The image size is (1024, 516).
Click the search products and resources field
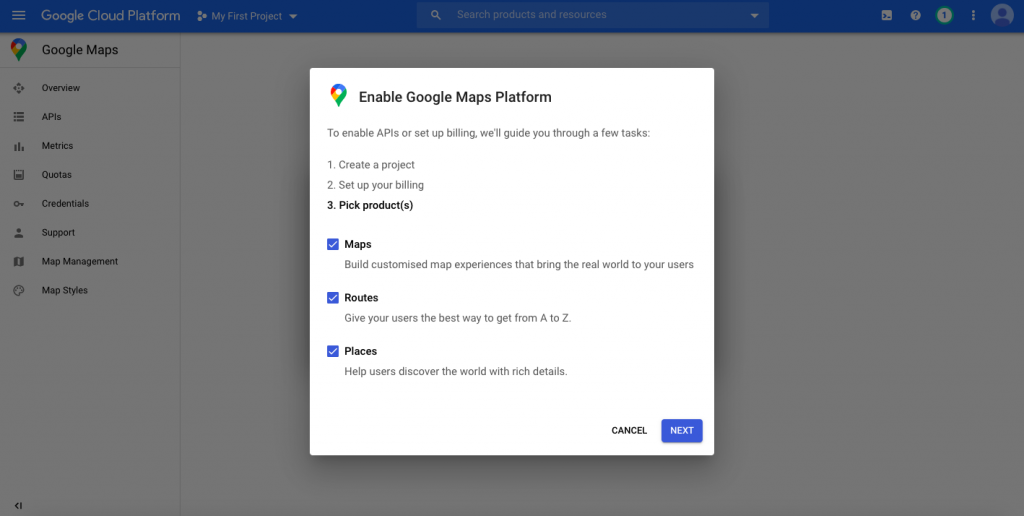tap(590, 15)
